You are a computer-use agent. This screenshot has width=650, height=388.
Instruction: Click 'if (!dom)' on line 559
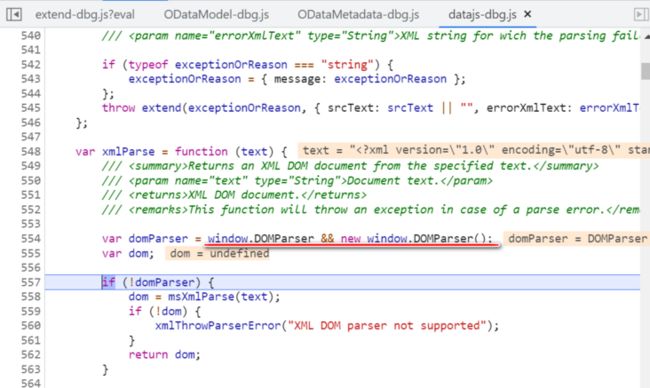tap(158, 311)
